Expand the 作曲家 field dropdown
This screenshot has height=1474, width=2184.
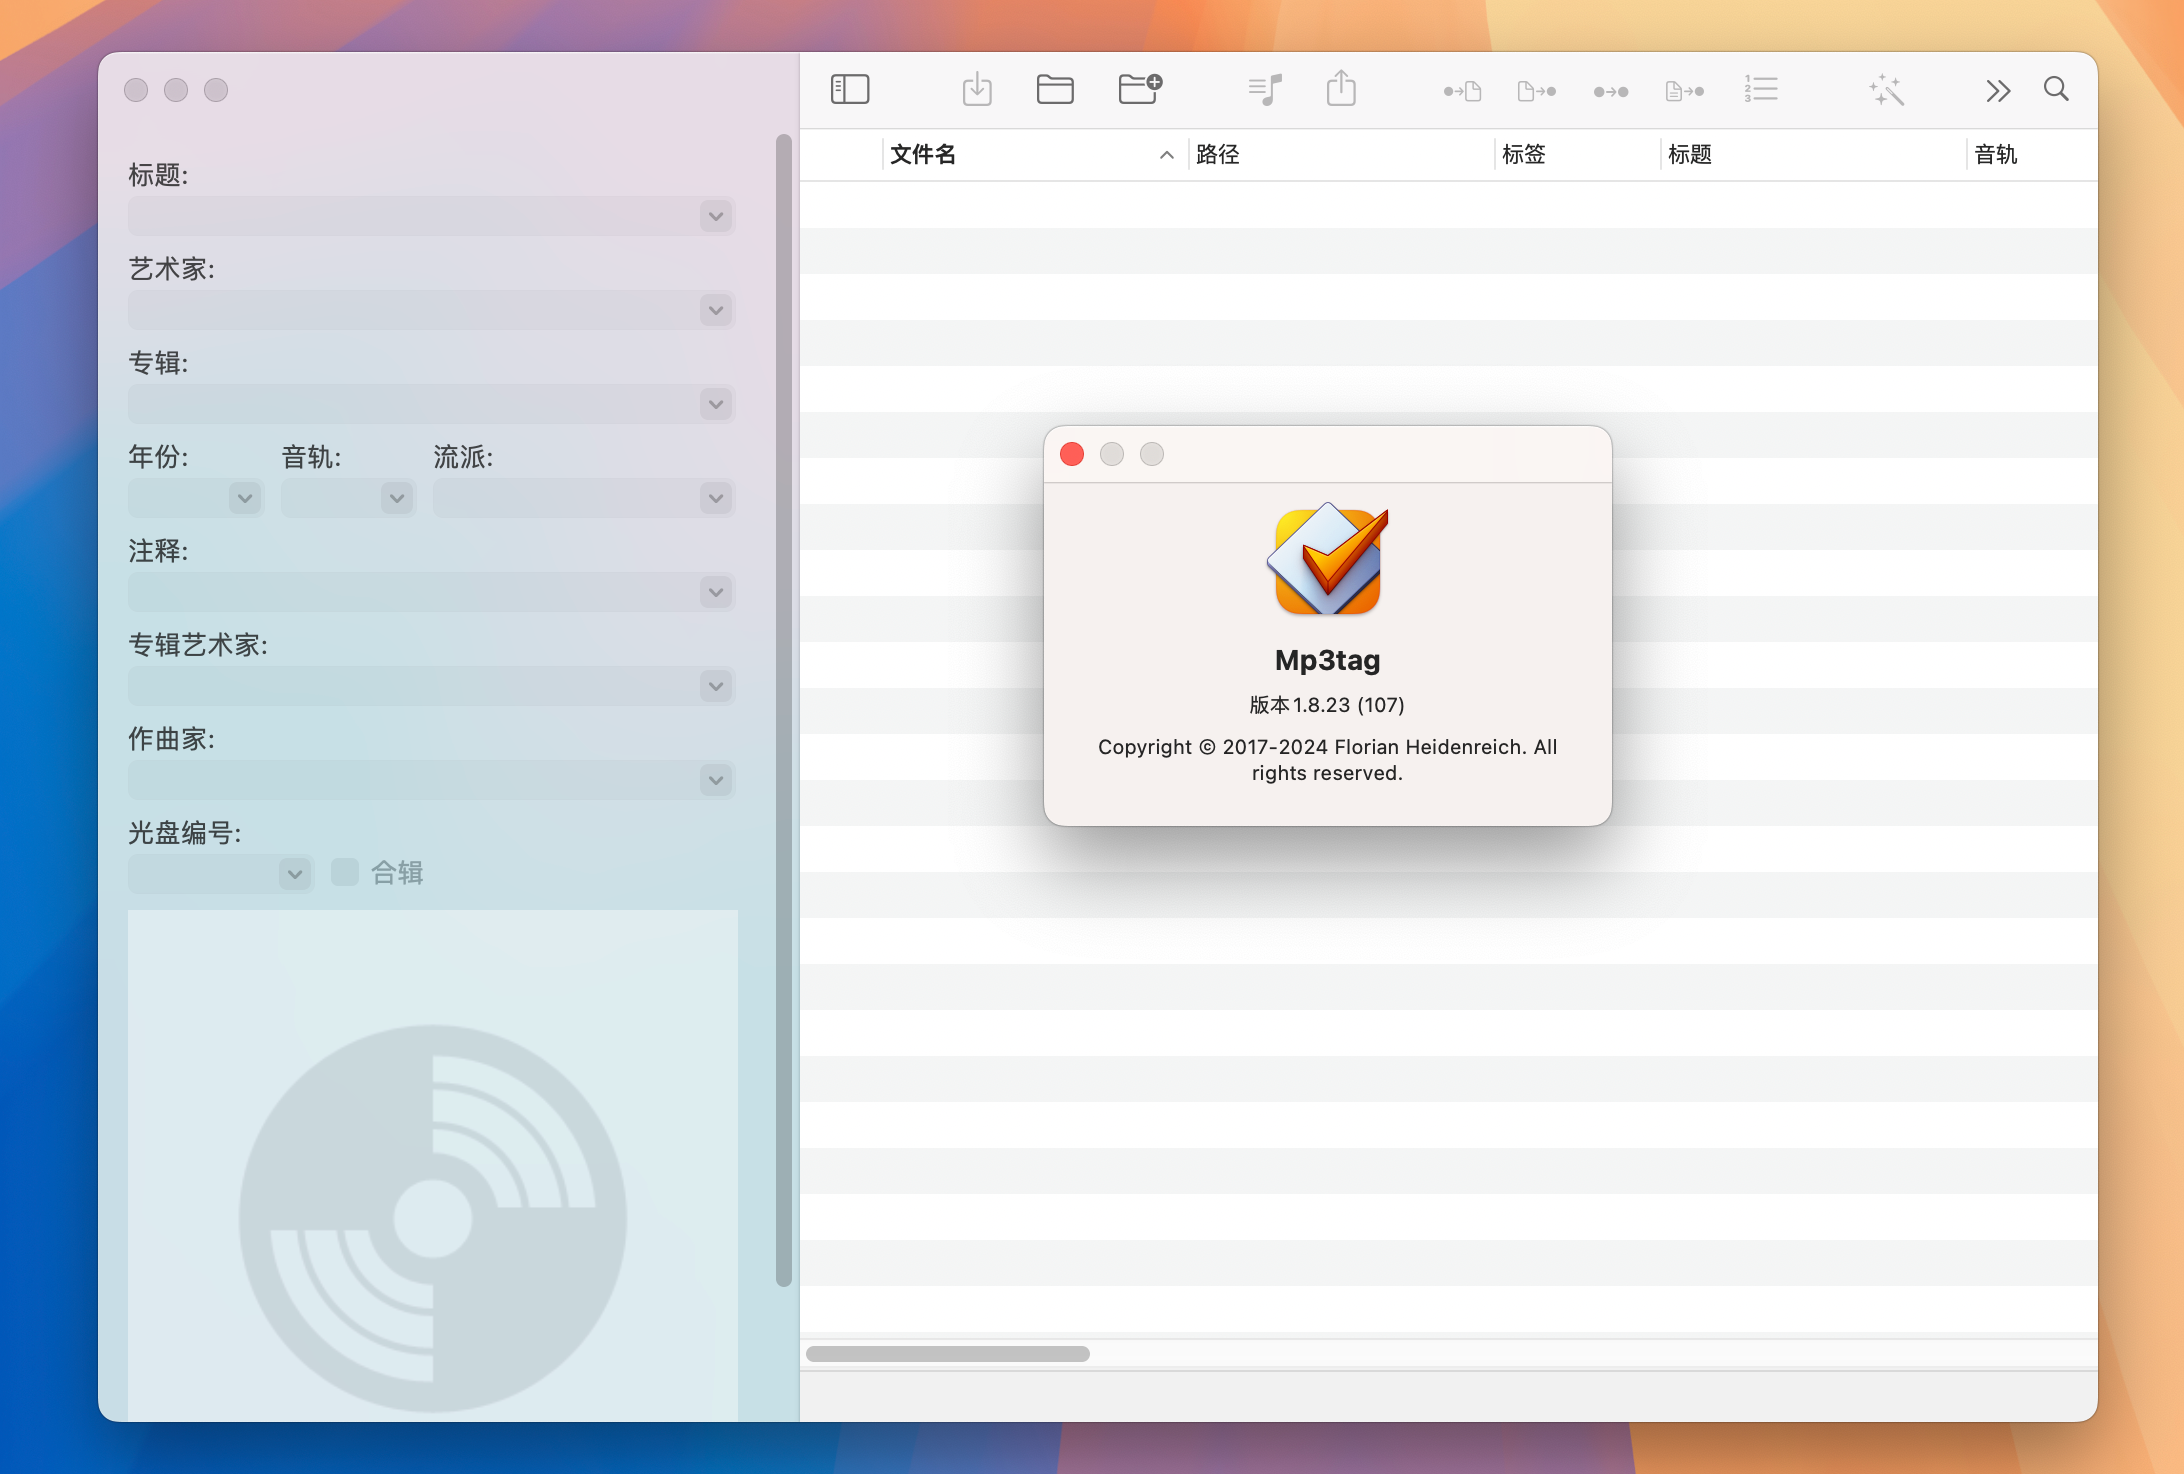pos(716,780)
